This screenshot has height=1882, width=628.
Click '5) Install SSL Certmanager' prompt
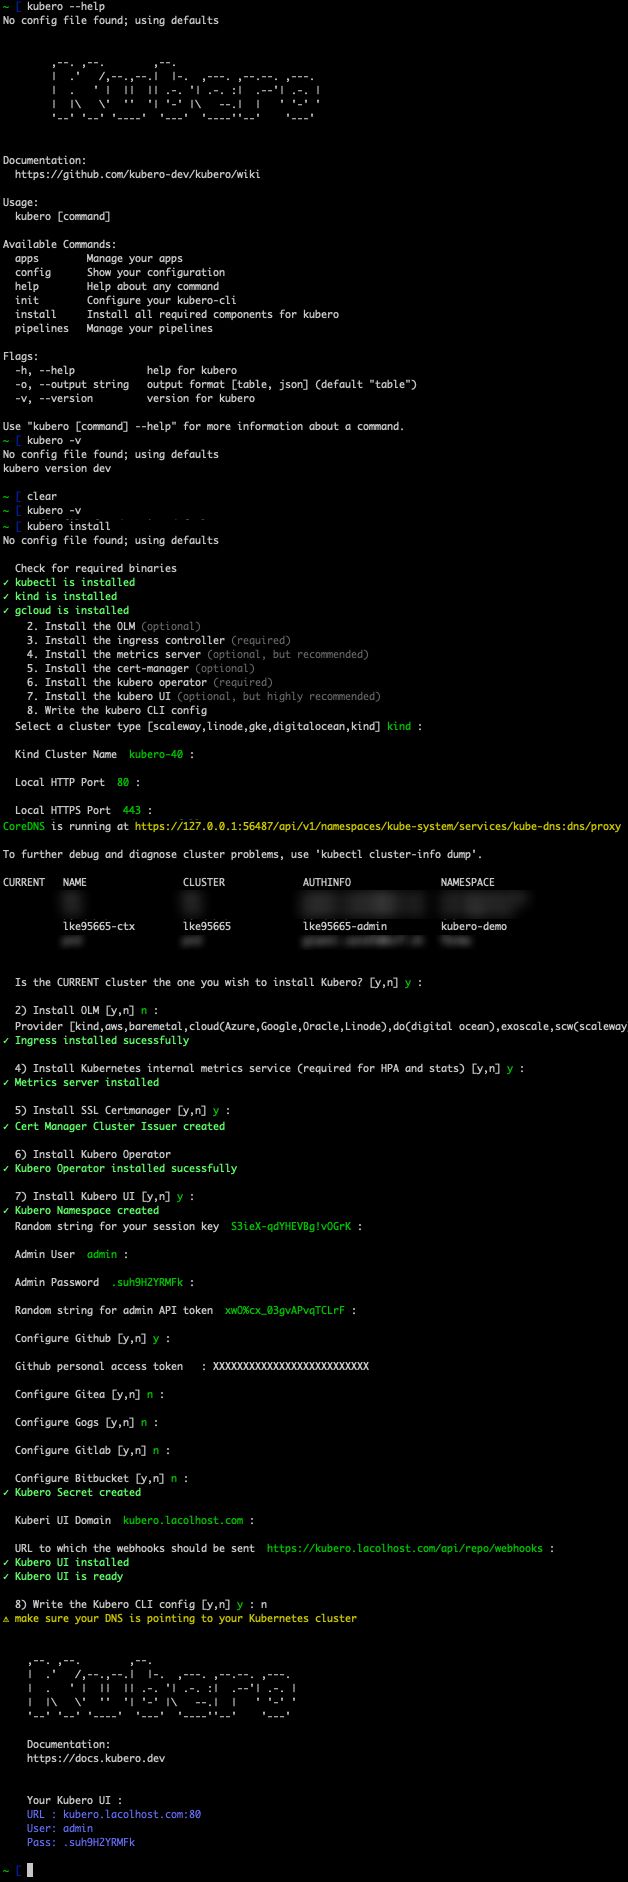[x=123, y=1110]
